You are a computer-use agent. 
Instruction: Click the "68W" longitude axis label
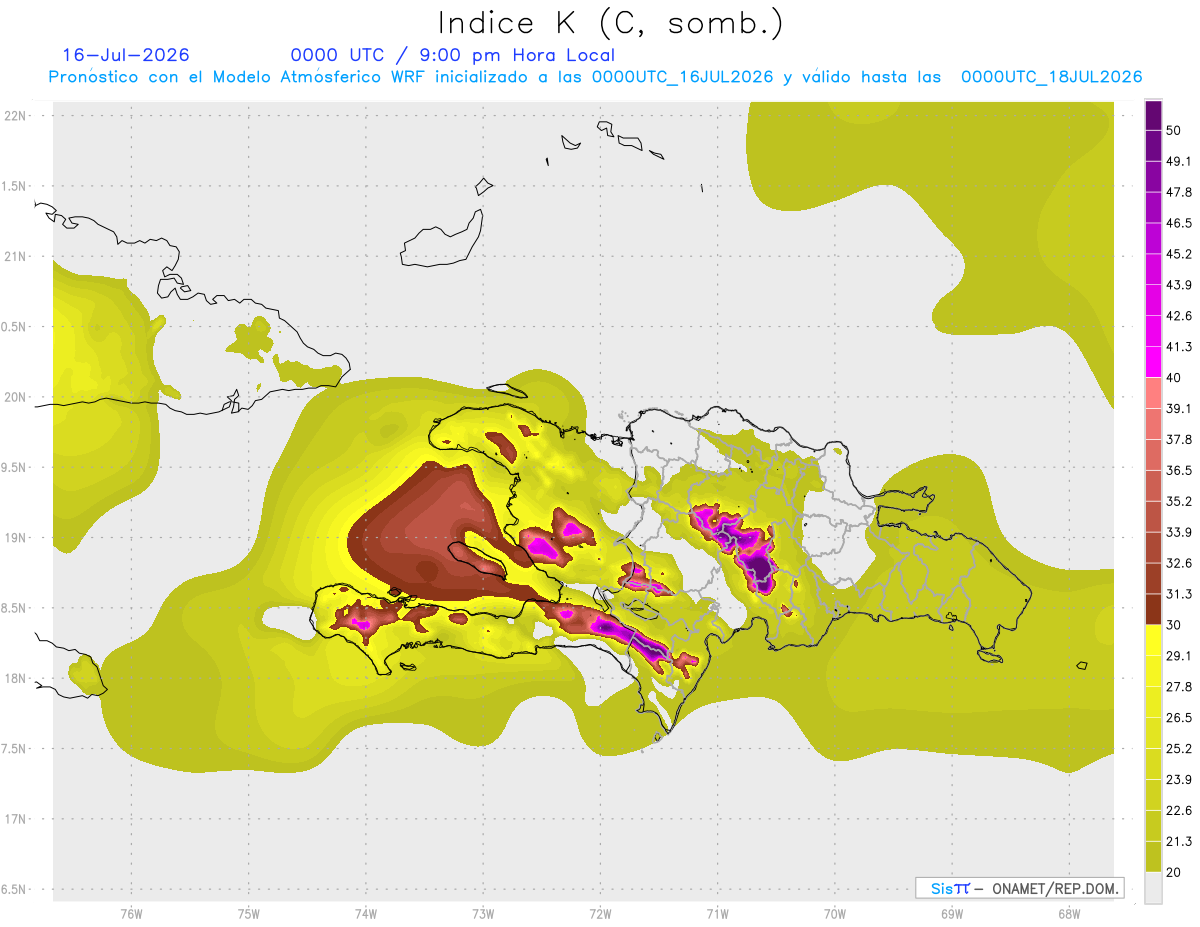click(1068, 914)
